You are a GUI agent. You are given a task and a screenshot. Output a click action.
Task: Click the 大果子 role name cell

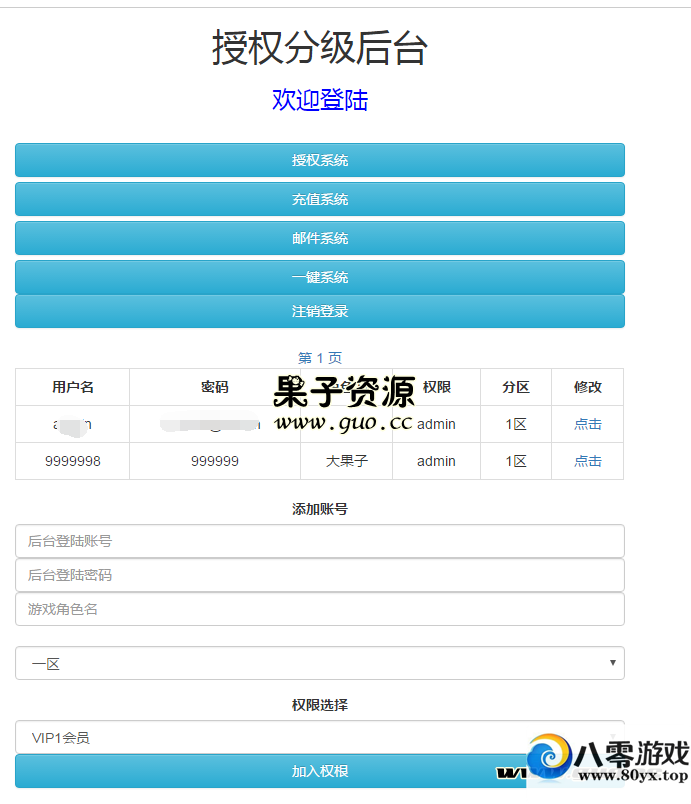pyautogui.click(x=347, y=461)
